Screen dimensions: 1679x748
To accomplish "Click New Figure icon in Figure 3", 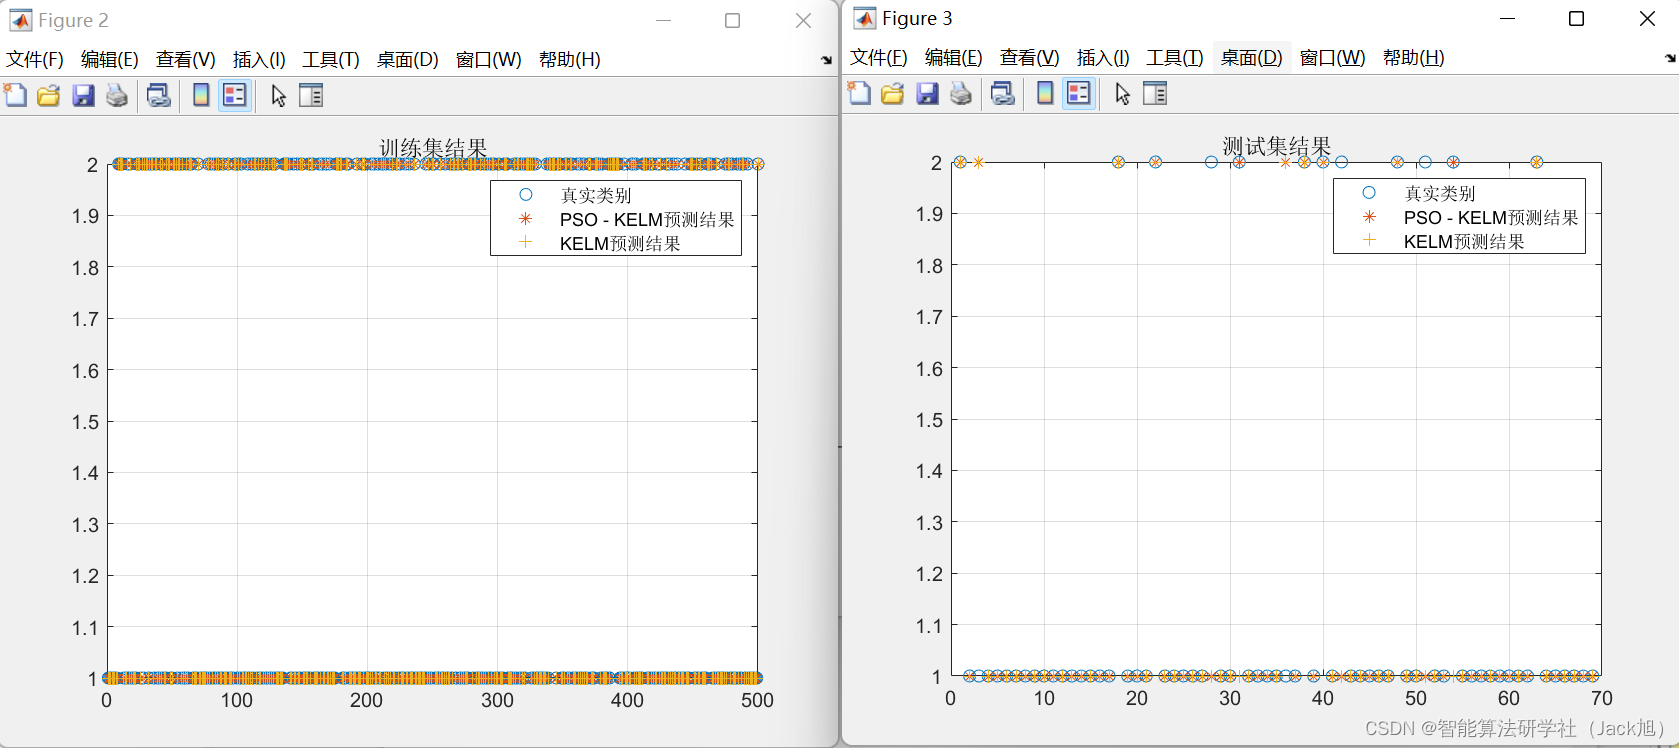I will click(x=860, y=93).
